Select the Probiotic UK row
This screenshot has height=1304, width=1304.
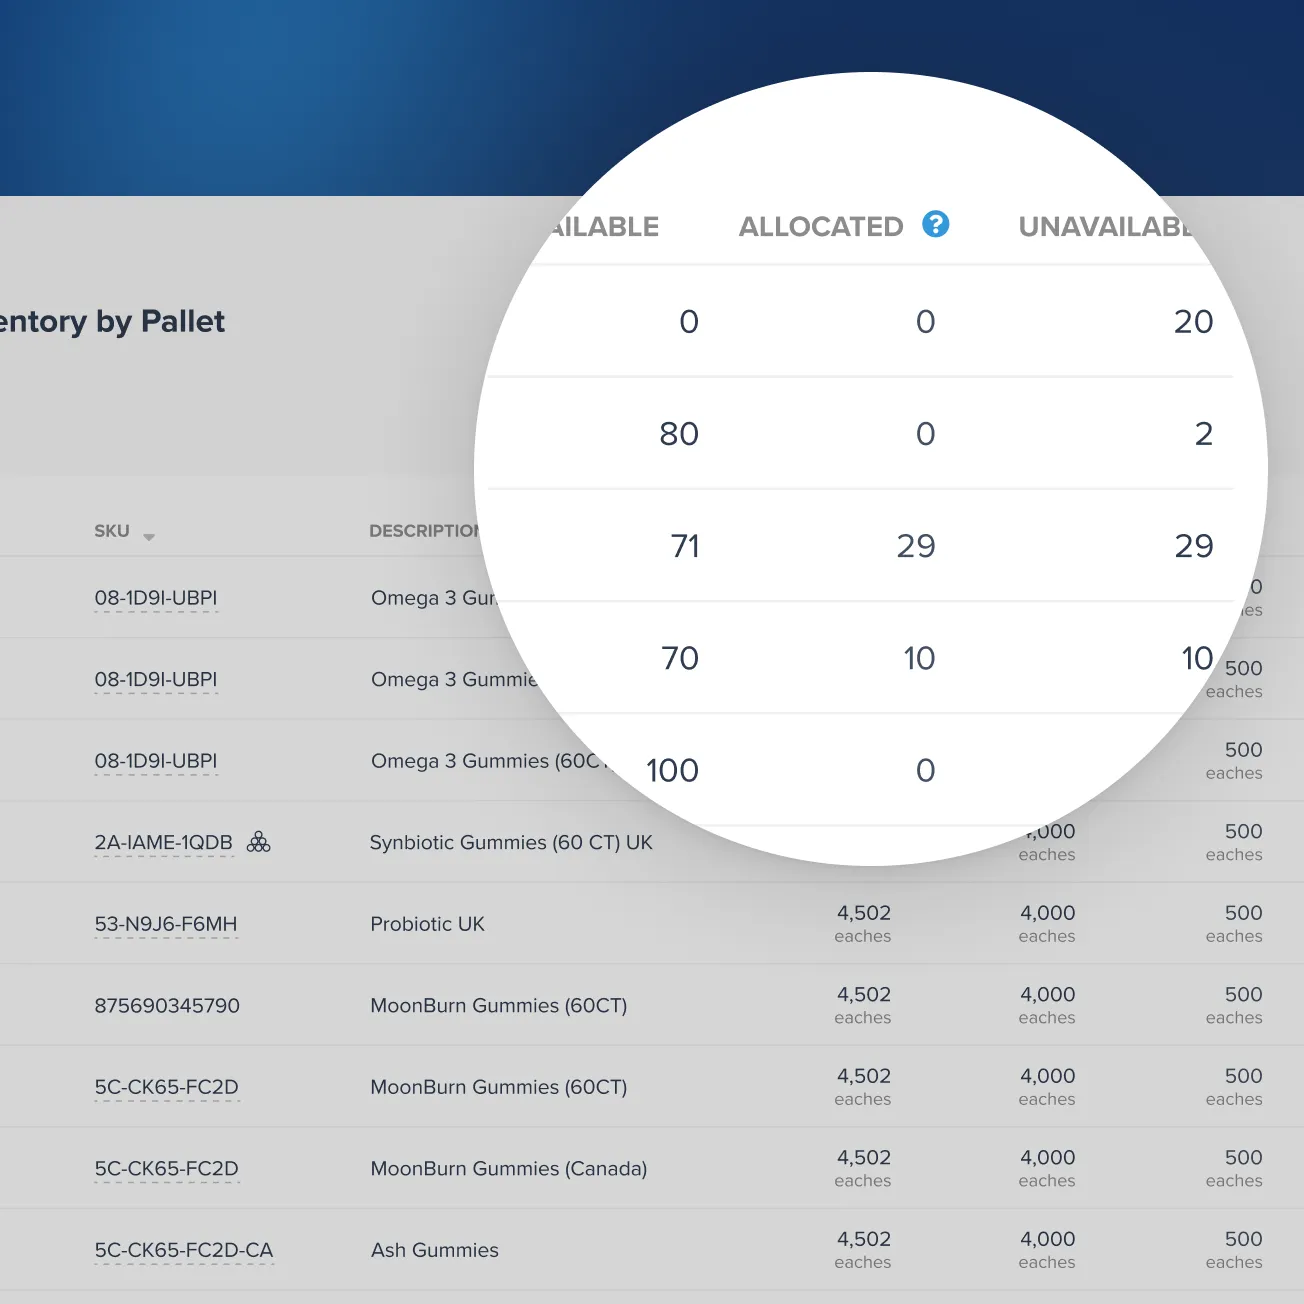[427, 924]
